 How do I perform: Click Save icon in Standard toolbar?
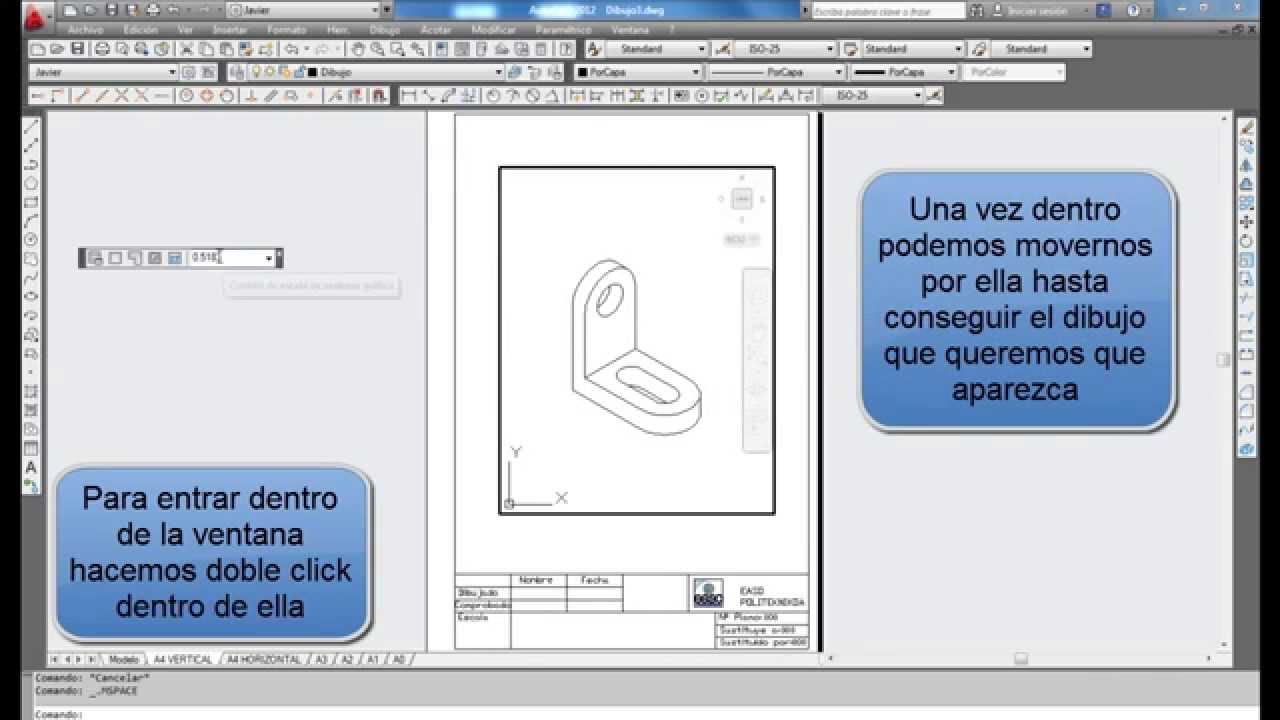(x=78, y=49)
